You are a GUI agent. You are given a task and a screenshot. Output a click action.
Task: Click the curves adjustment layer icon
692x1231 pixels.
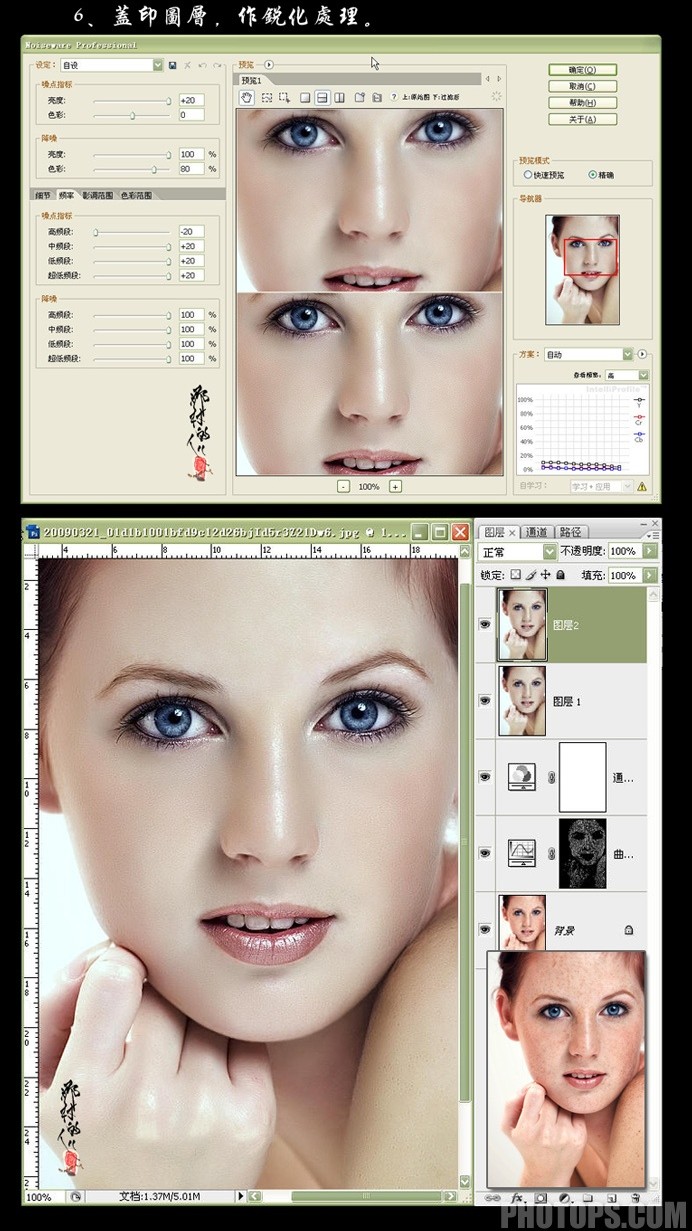pos(521,853)
